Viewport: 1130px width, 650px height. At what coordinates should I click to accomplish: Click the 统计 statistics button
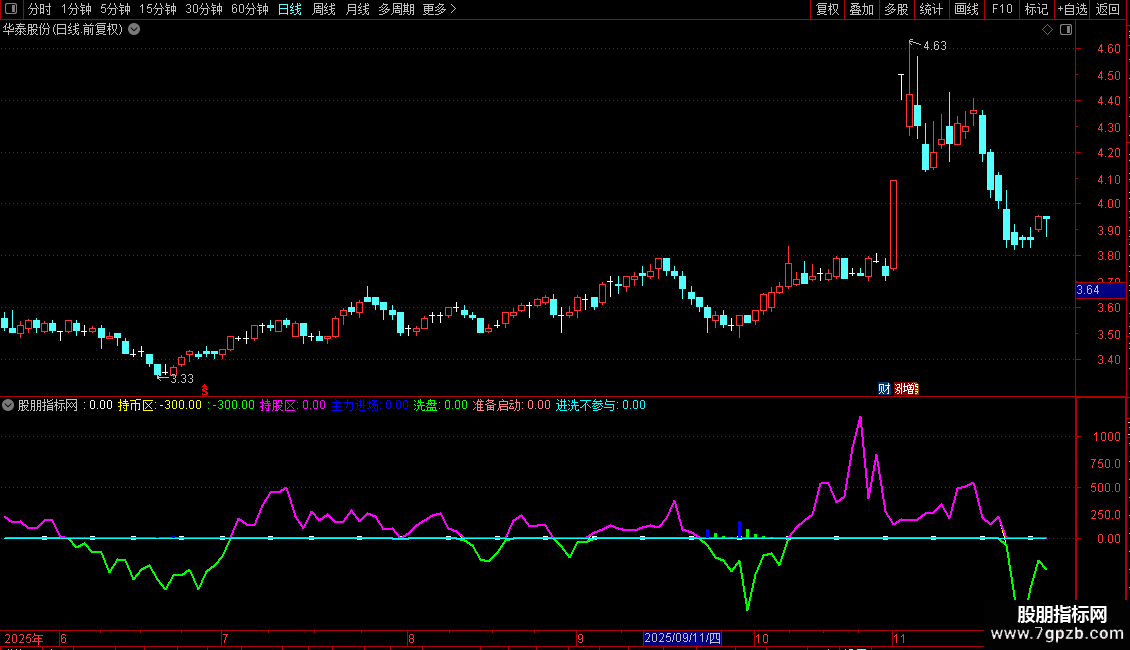coord(931,9)
